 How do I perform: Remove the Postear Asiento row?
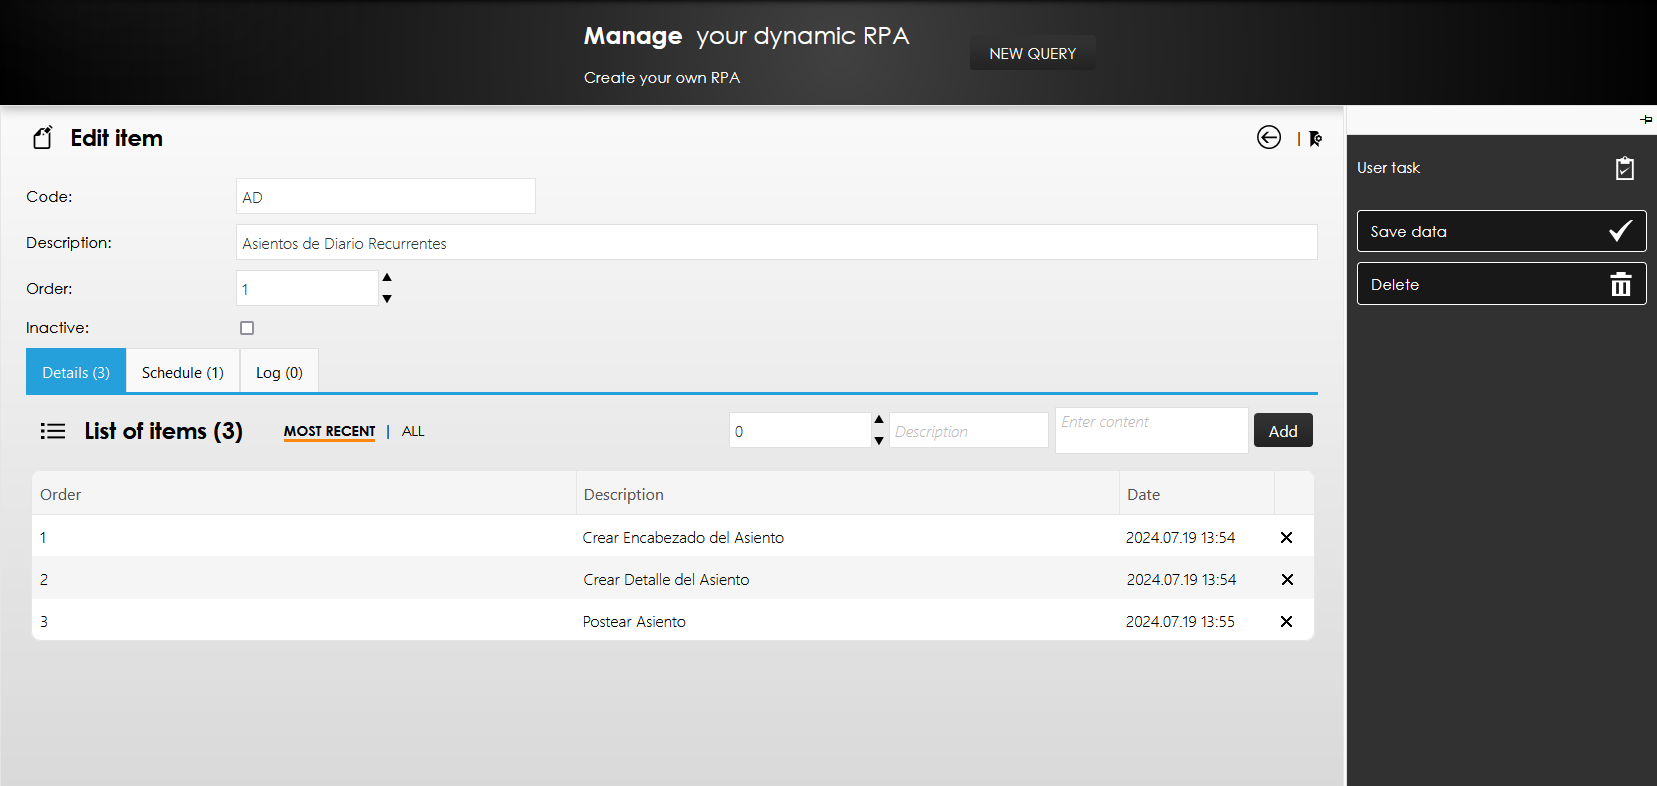click(x=1287, y=622)
